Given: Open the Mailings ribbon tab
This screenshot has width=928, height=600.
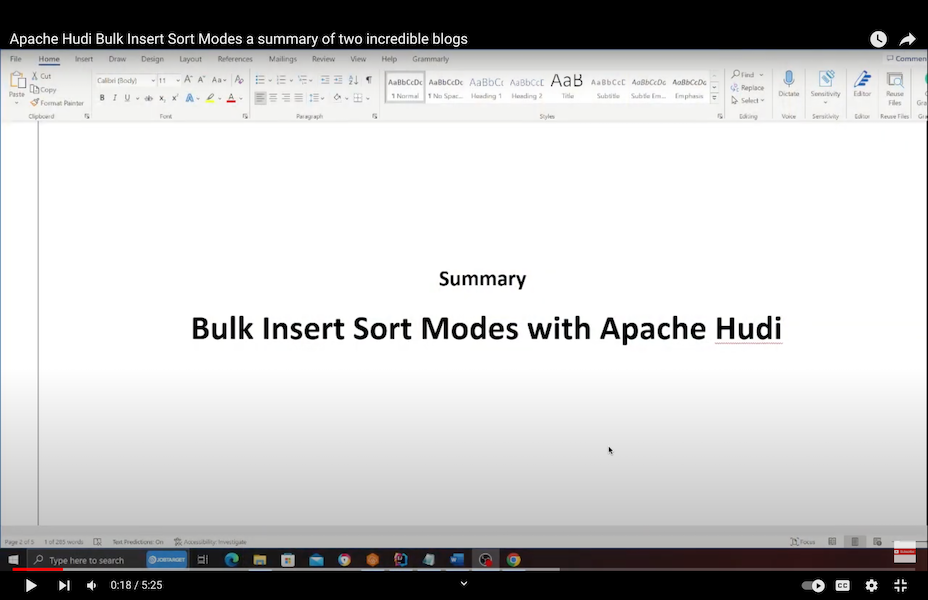Looking at the screenshot, I should tap(283, 59).
